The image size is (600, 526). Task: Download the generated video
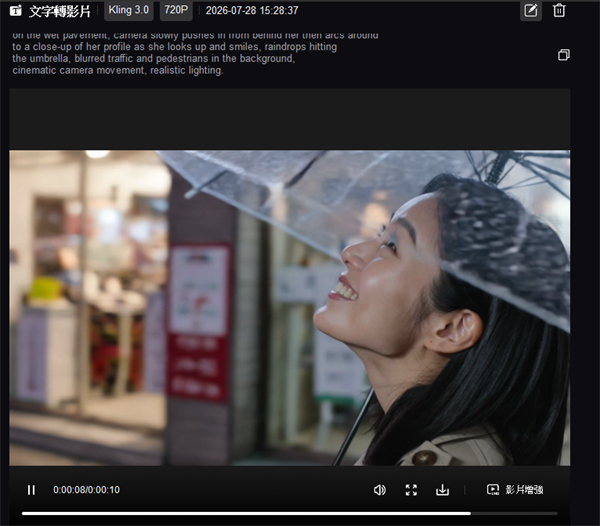(x=442, y=490)
